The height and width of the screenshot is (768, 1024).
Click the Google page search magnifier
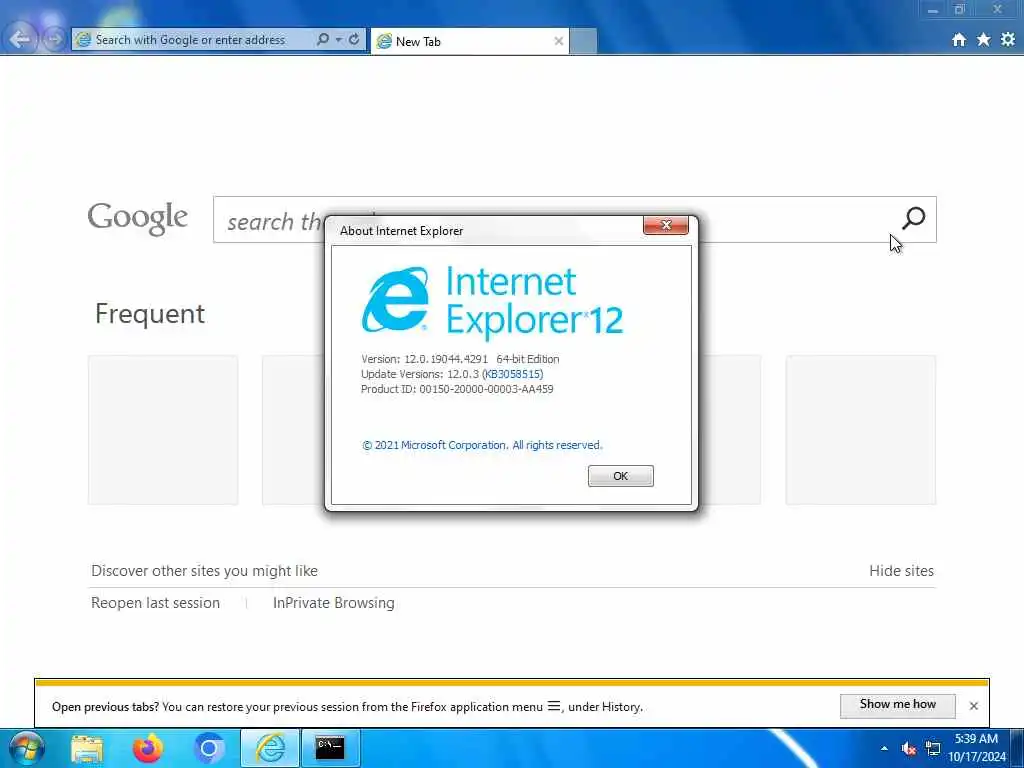click(x=914, y=218)
